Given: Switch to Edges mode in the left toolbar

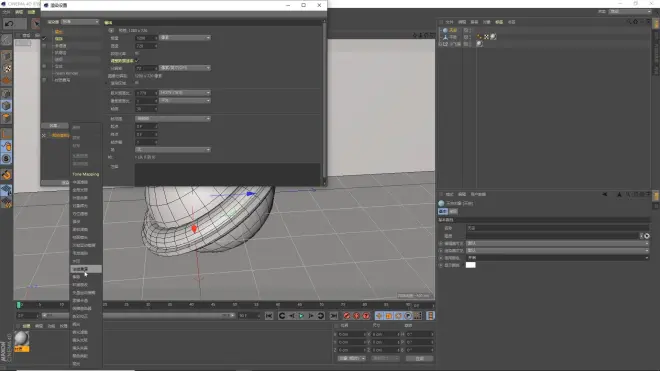Looking at the screenshot, I should coord(6,106).
